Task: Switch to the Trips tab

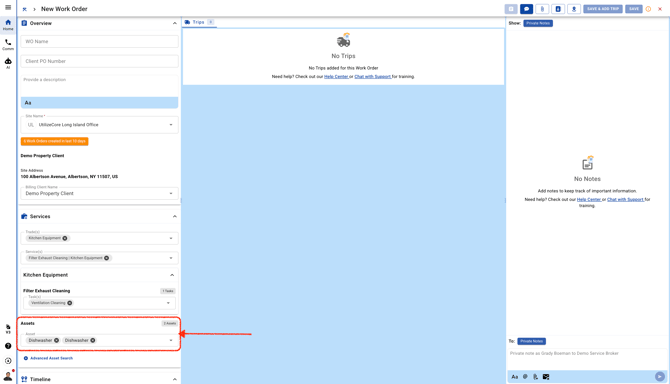Action: point(199,22)
